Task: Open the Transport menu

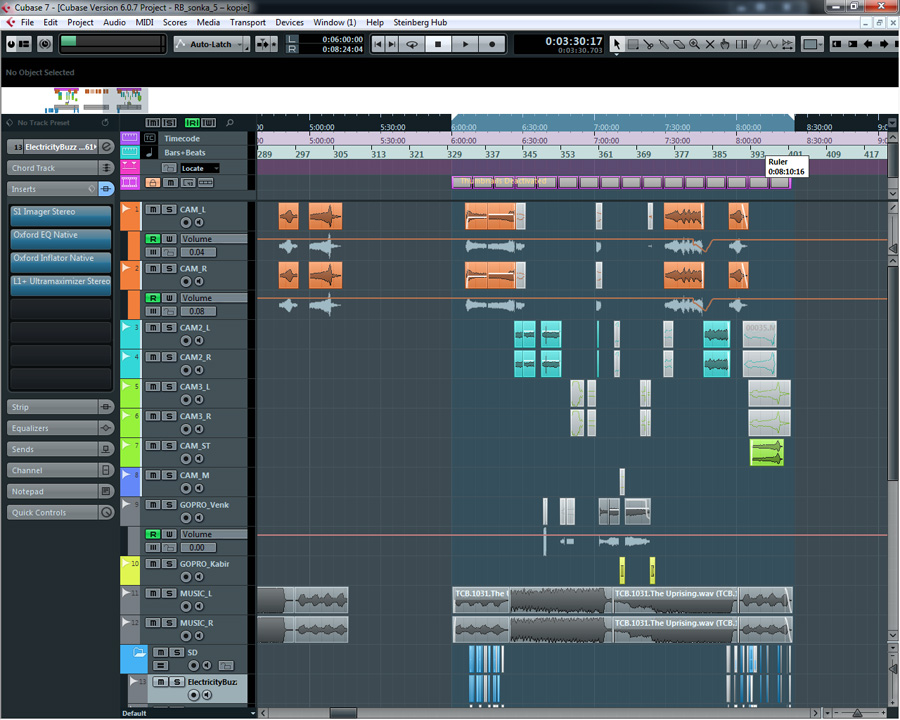Action: coord(247,22)
